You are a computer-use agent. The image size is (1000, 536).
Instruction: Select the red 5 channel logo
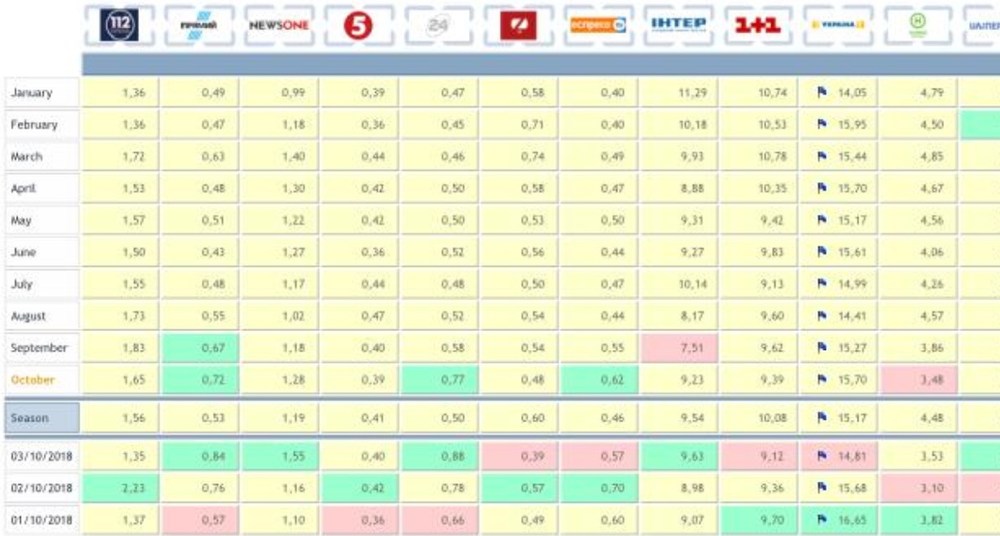[x=358, y=25]
